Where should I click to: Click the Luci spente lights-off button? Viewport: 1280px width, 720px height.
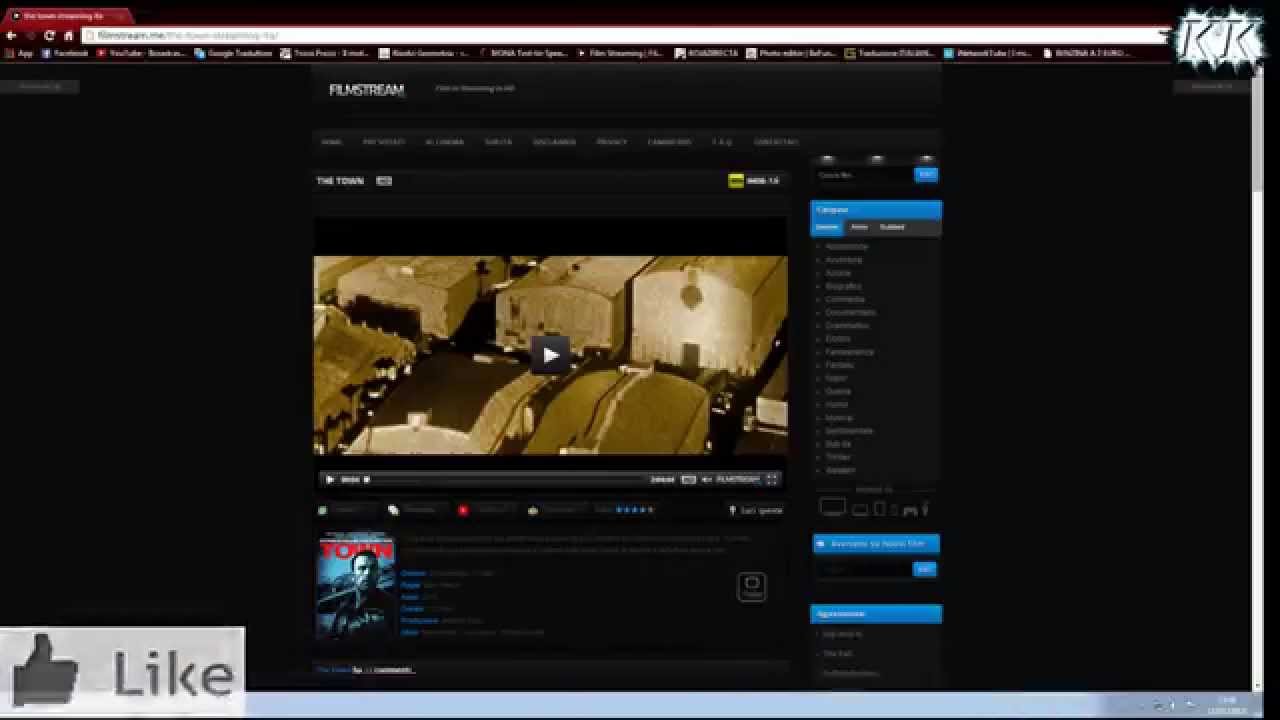click(x=755, y=510)
